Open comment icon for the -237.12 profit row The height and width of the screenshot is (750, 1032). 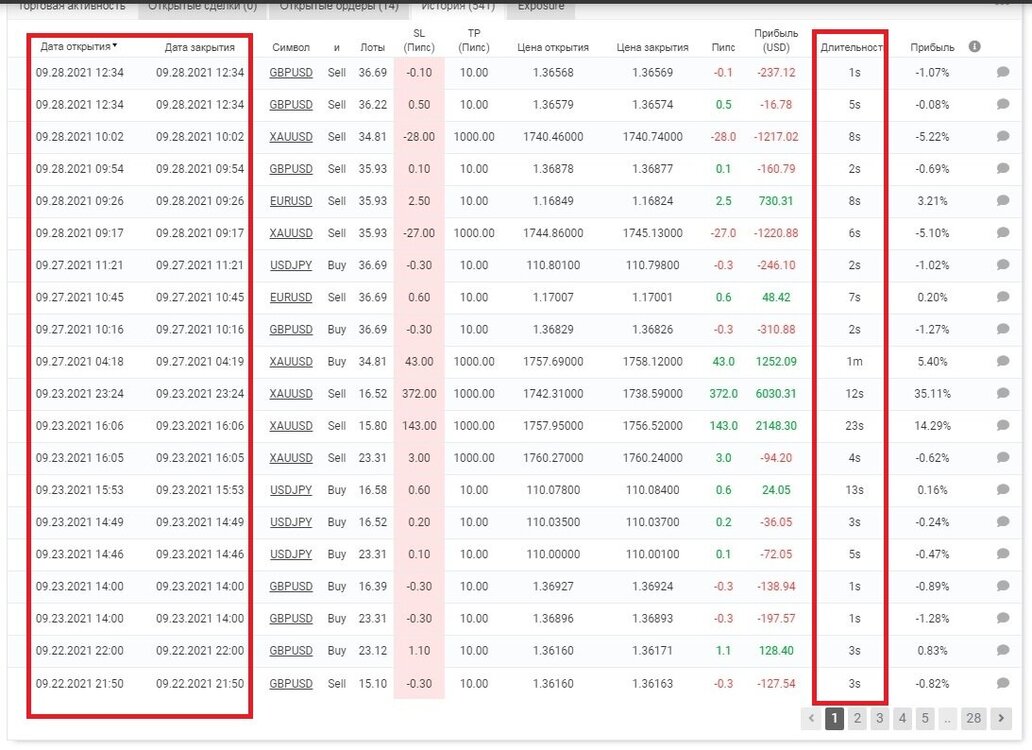[1003, 72]
